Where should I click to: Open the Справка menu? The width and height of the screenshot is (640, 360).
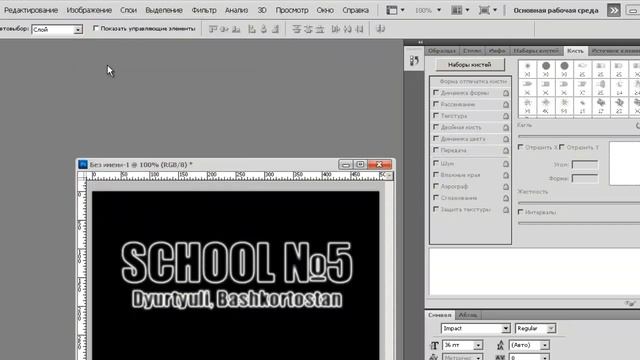(356, 10)
